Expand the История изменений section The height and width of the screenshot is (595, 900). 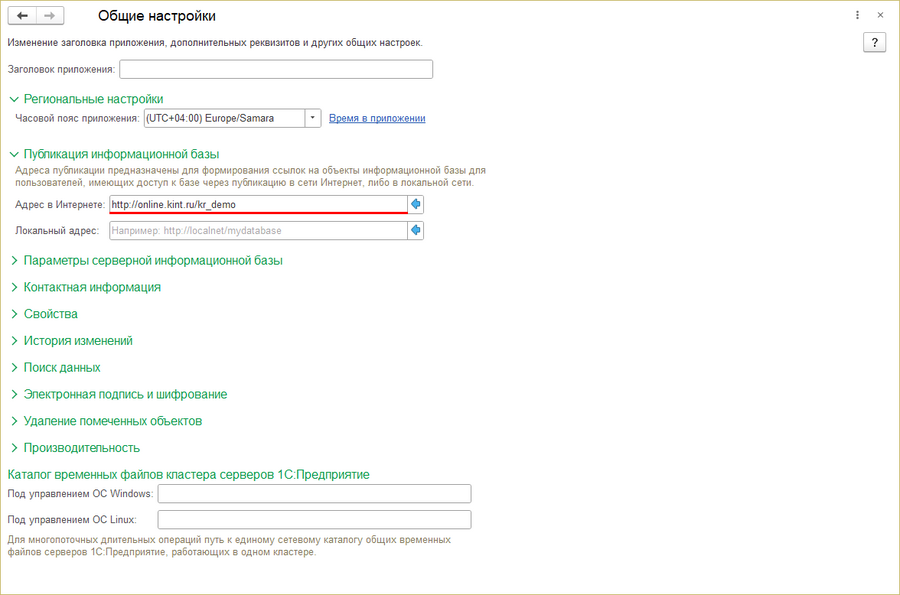click(x=72, y=341)
